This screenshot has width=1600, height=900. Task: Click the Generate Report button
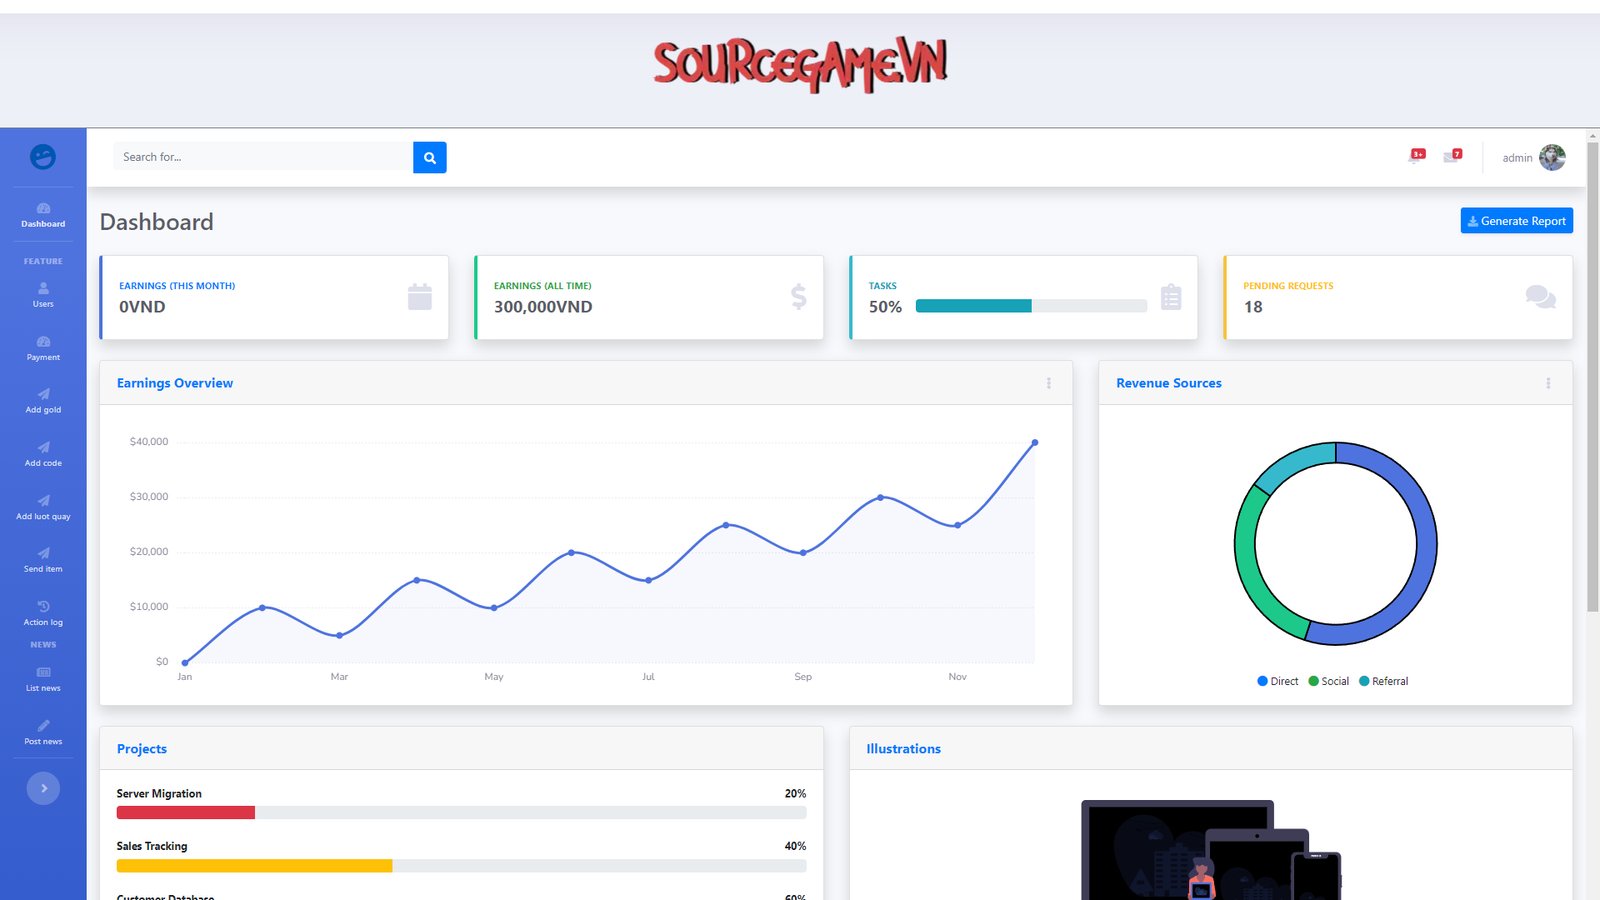[1516, 221]
